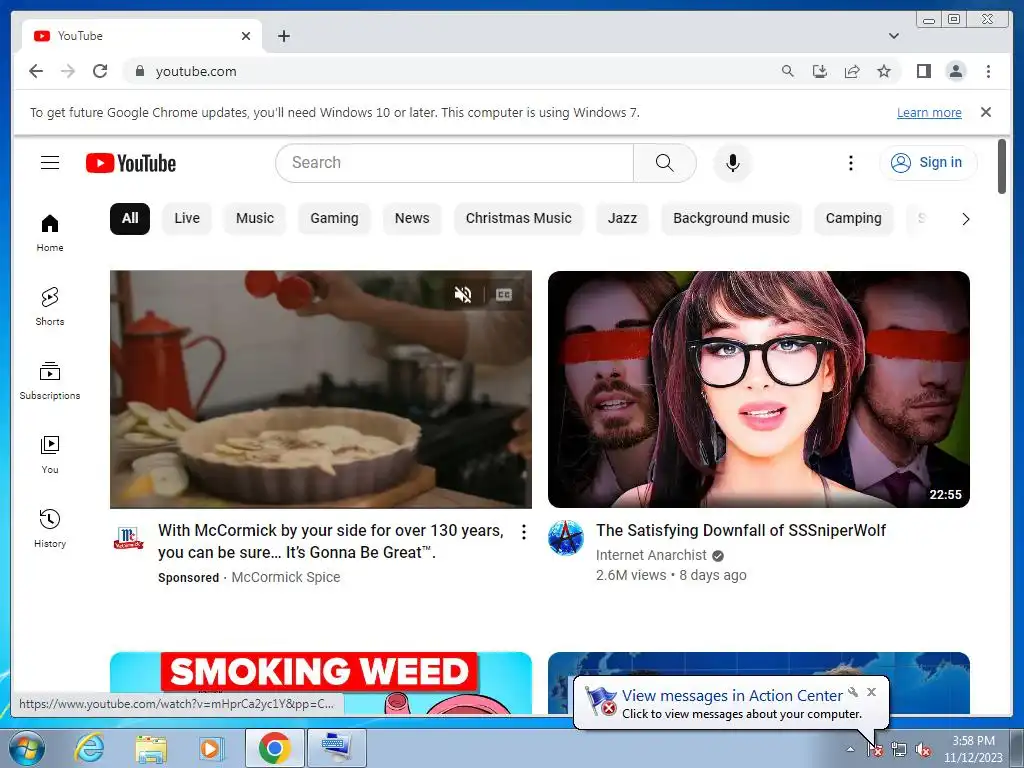This screenshot has height=768, width=1024.
Task: Search with your voice microphone
Action: [733, 163]
